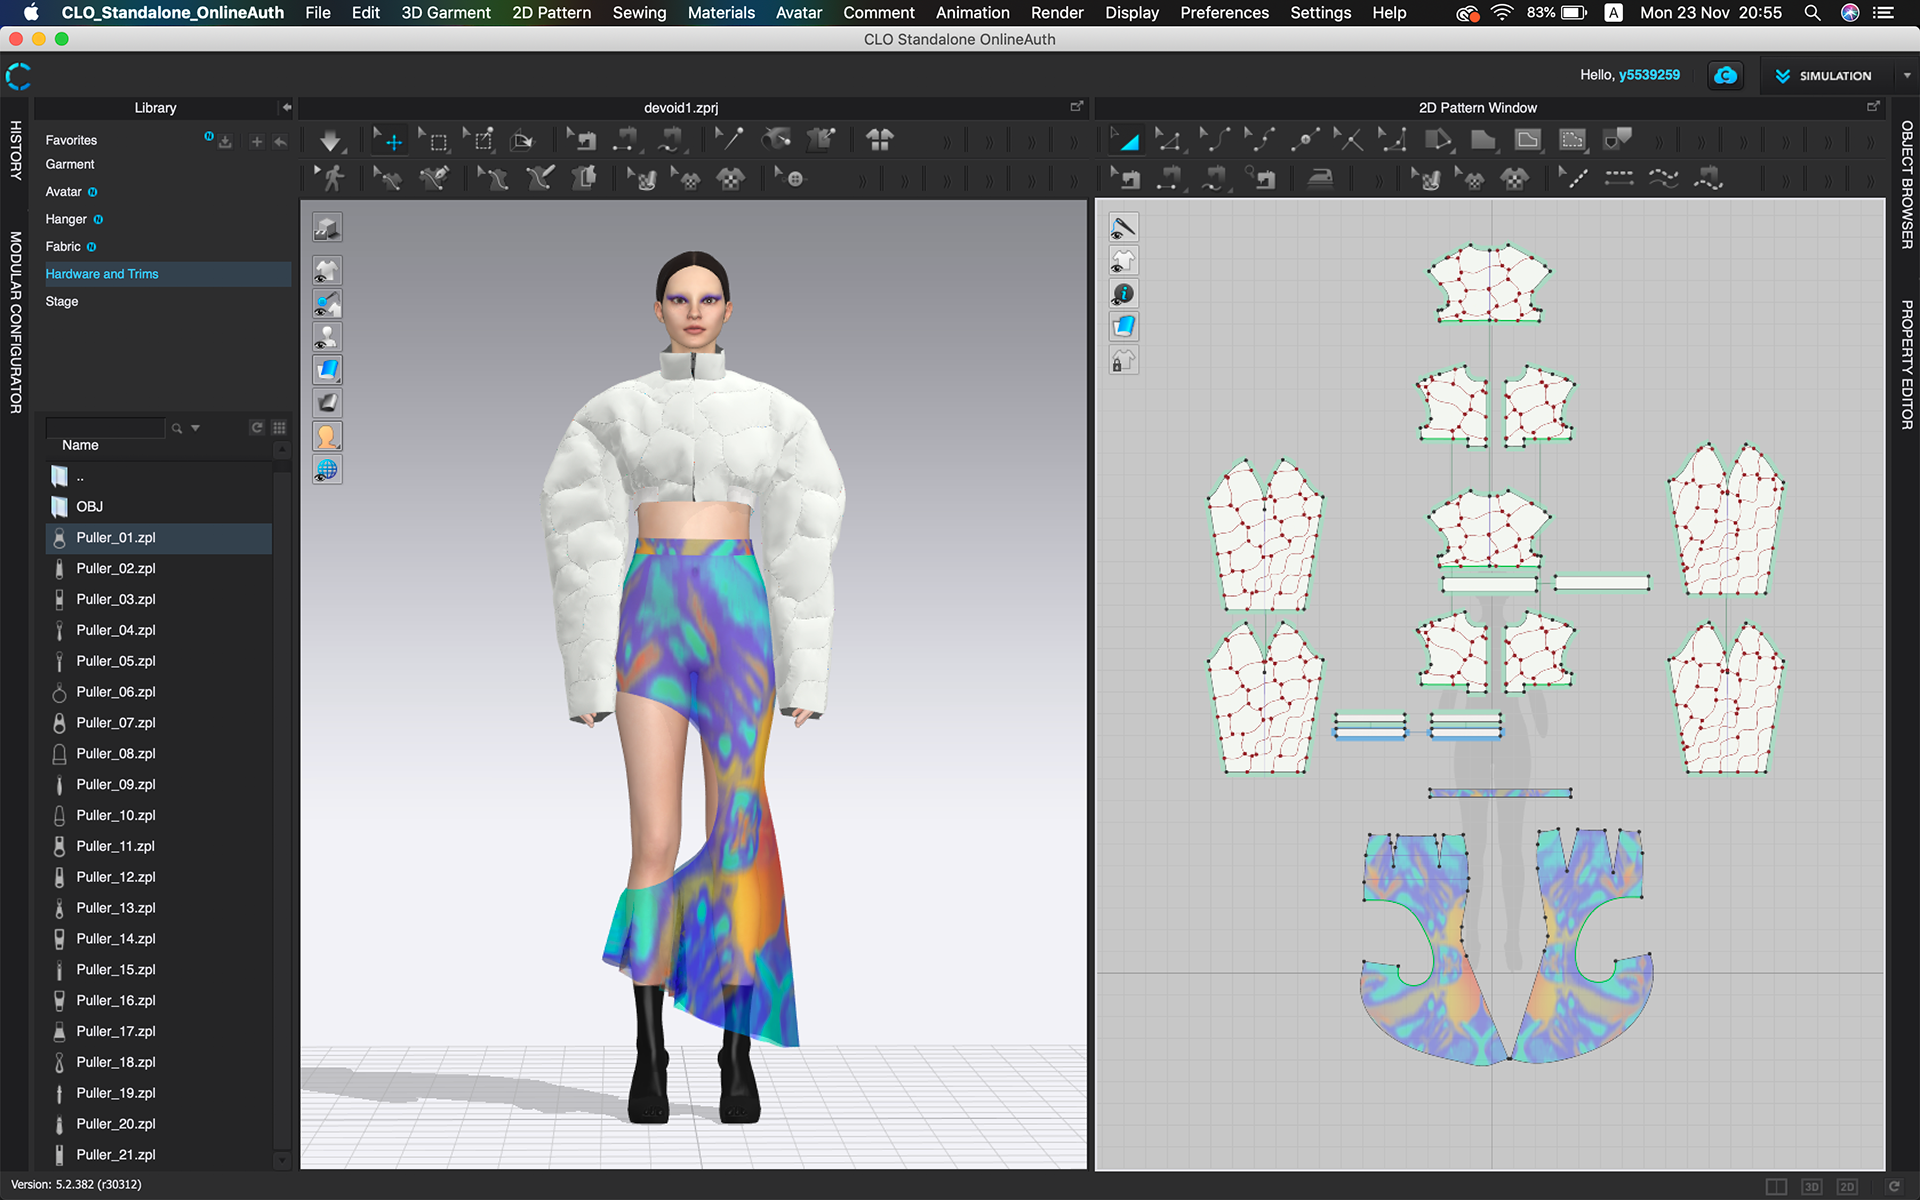The height and width of the screenshot is (1200, 1920).
Task: Select the Seam Puckering tool in 2D toolbar
Action: [x=1709, y=179]
